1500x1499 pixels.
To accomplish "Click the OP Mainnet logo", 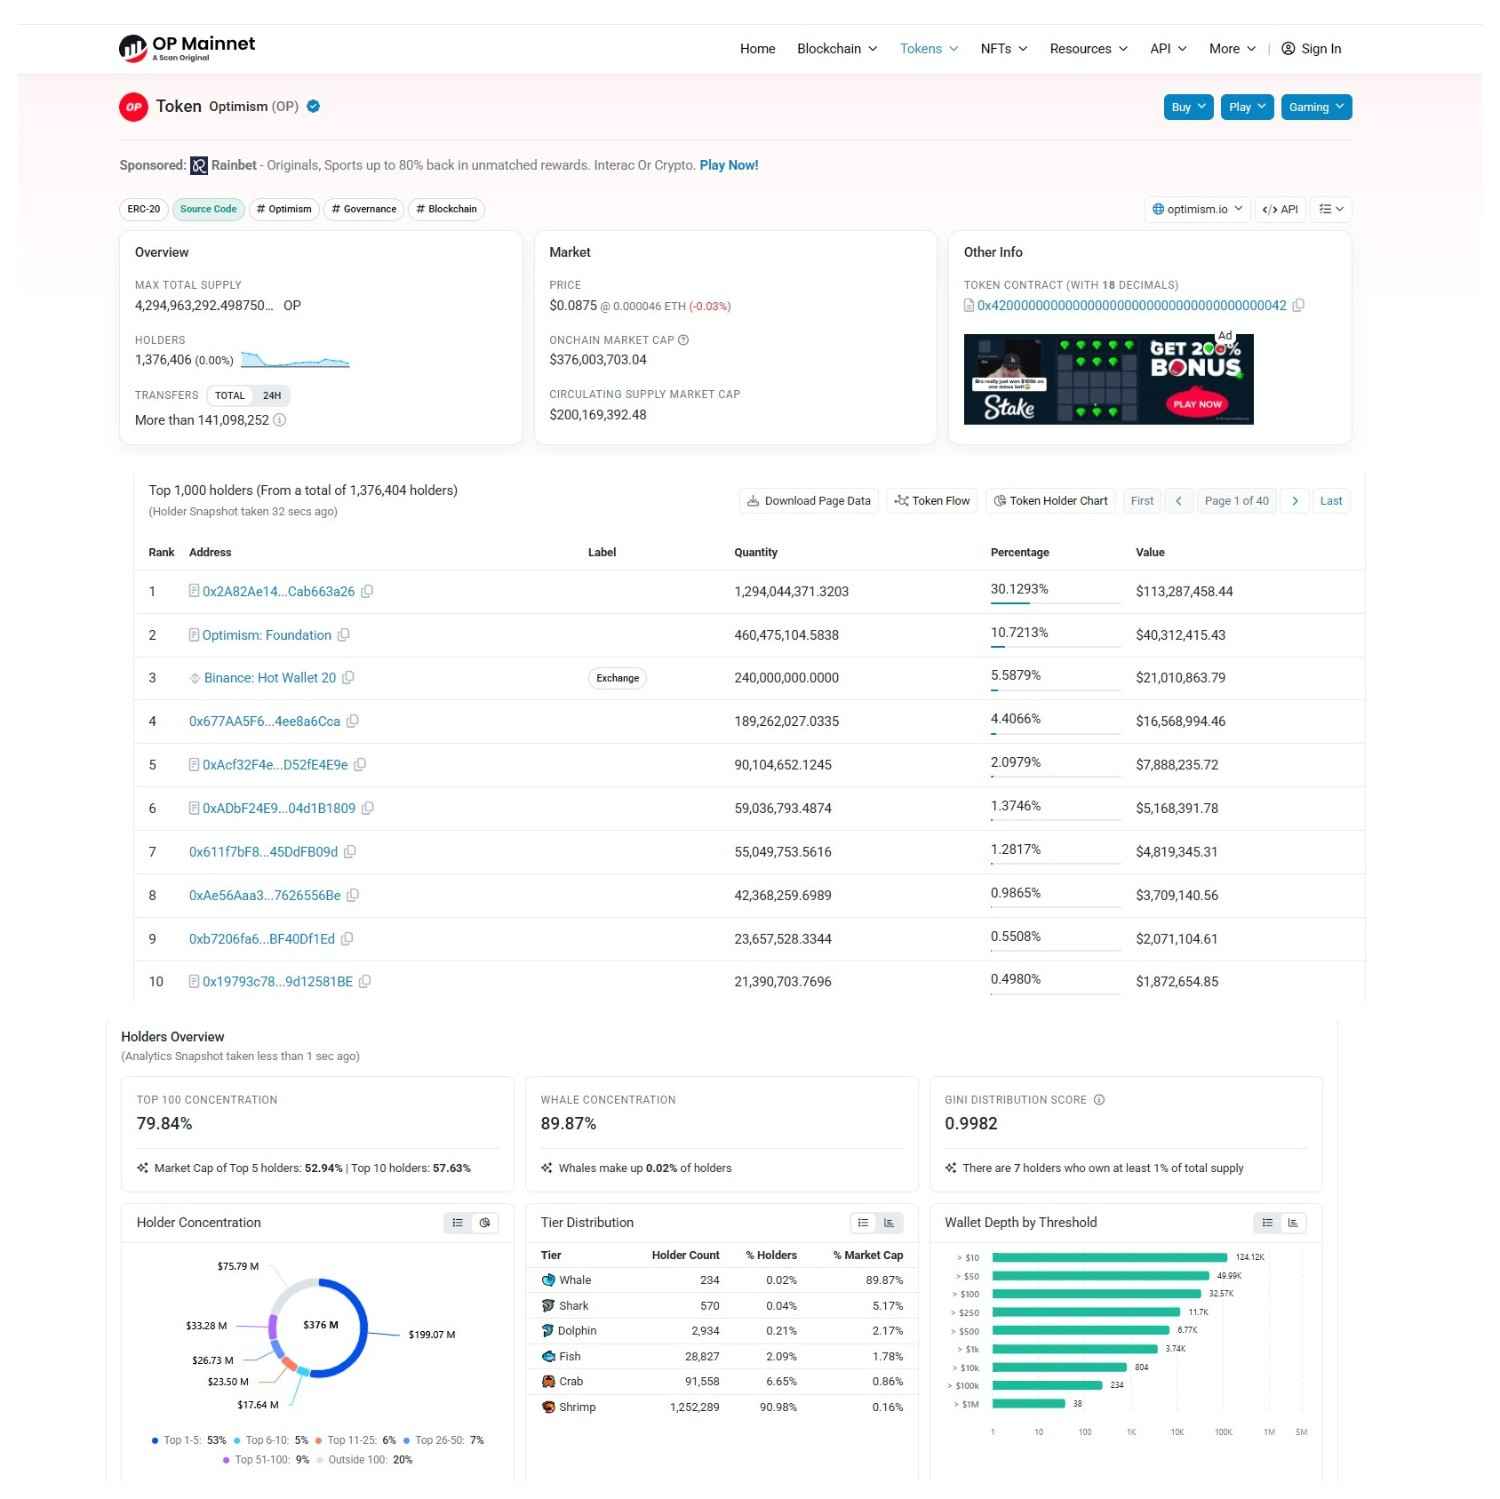I will (x=187, y=47).
